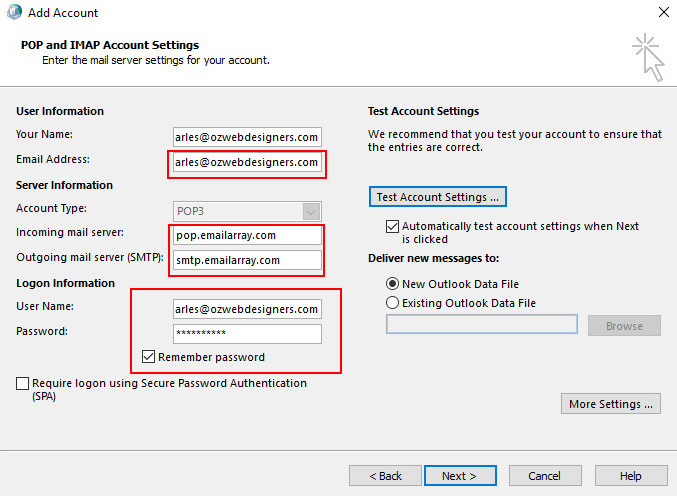Click the Test Account Settings button
677x496 pixels.
437,197
